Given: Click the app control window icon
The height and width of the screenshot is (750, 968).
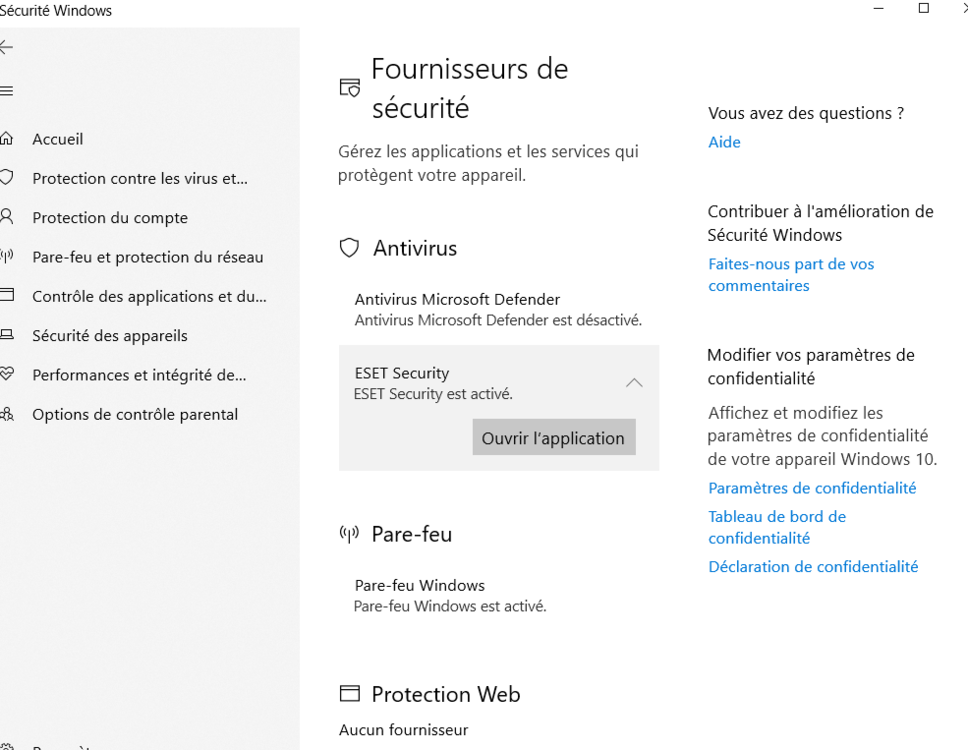Looking at the screenshot, I should tap(6, 296).
